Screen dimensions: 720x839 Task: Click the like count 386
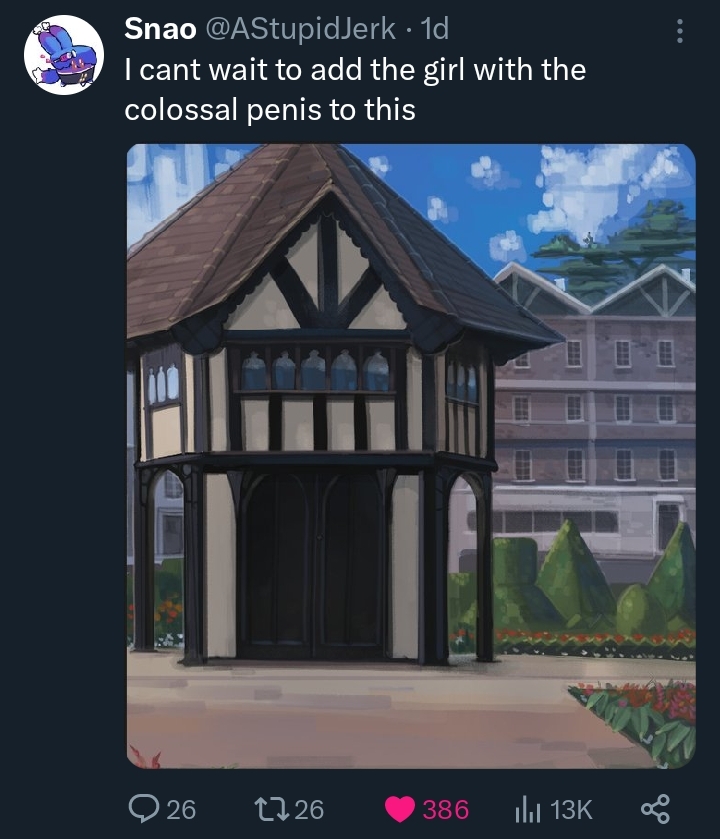446,809
